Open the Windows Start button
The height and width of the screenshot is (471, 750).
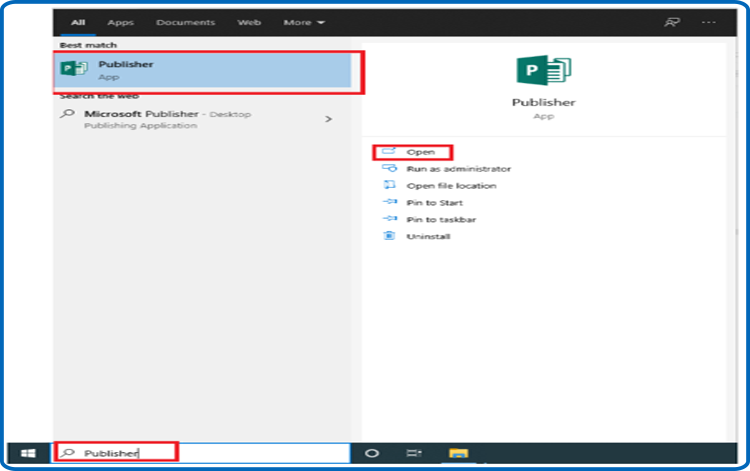pyautogui.click(x=28, y=453)
